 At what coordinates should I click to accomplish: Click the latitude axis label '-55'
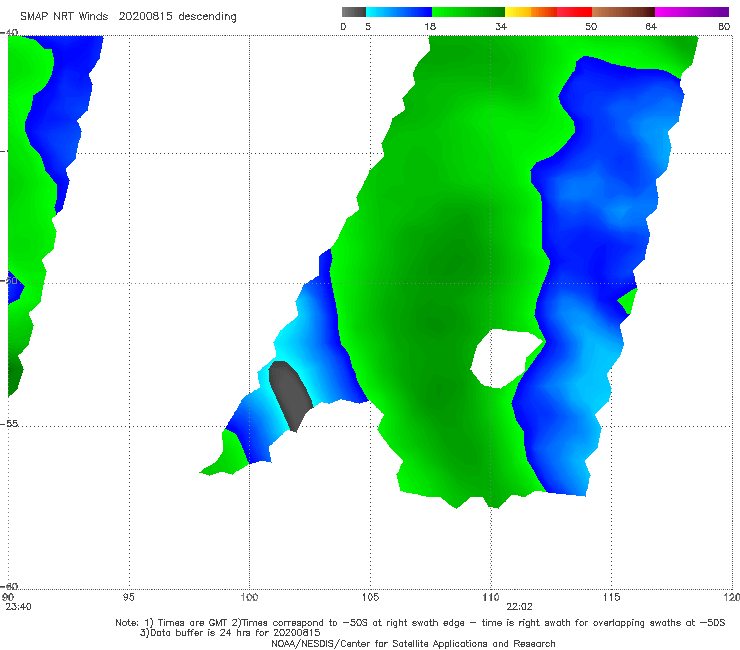click(x=9, y=424)
